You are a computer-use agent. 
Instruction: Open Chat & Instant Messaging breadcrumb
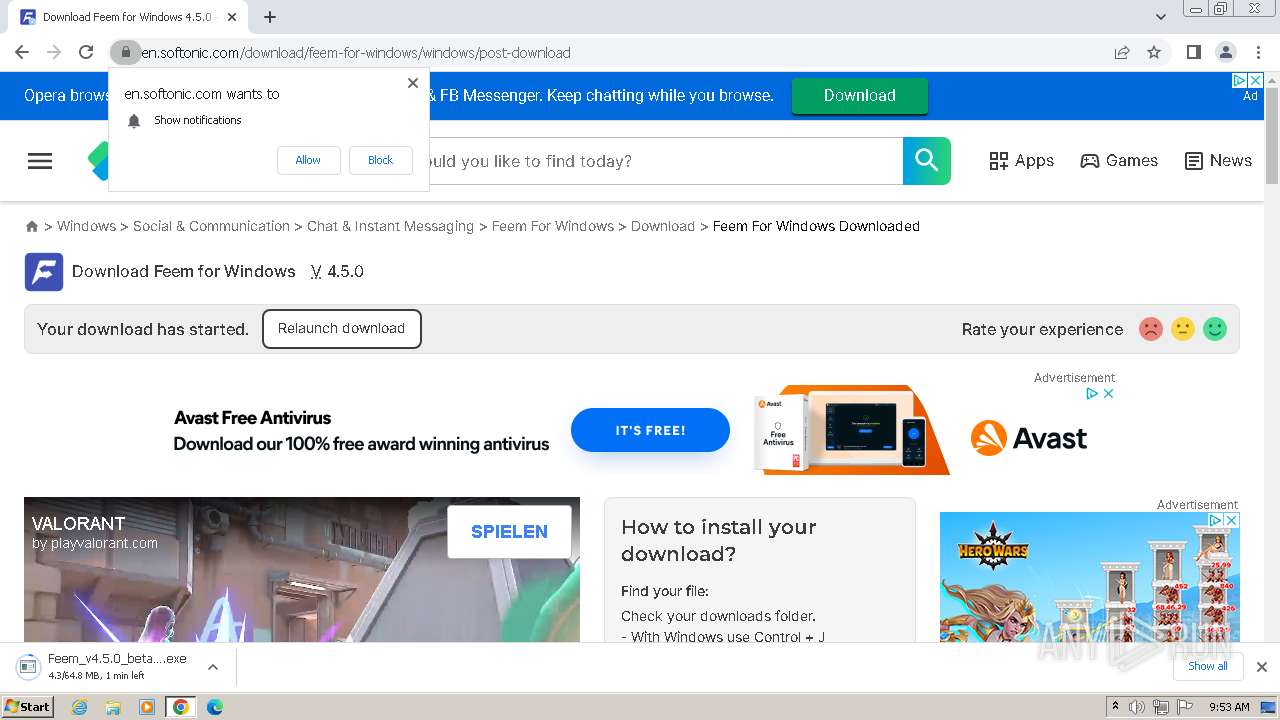(390, 226)
